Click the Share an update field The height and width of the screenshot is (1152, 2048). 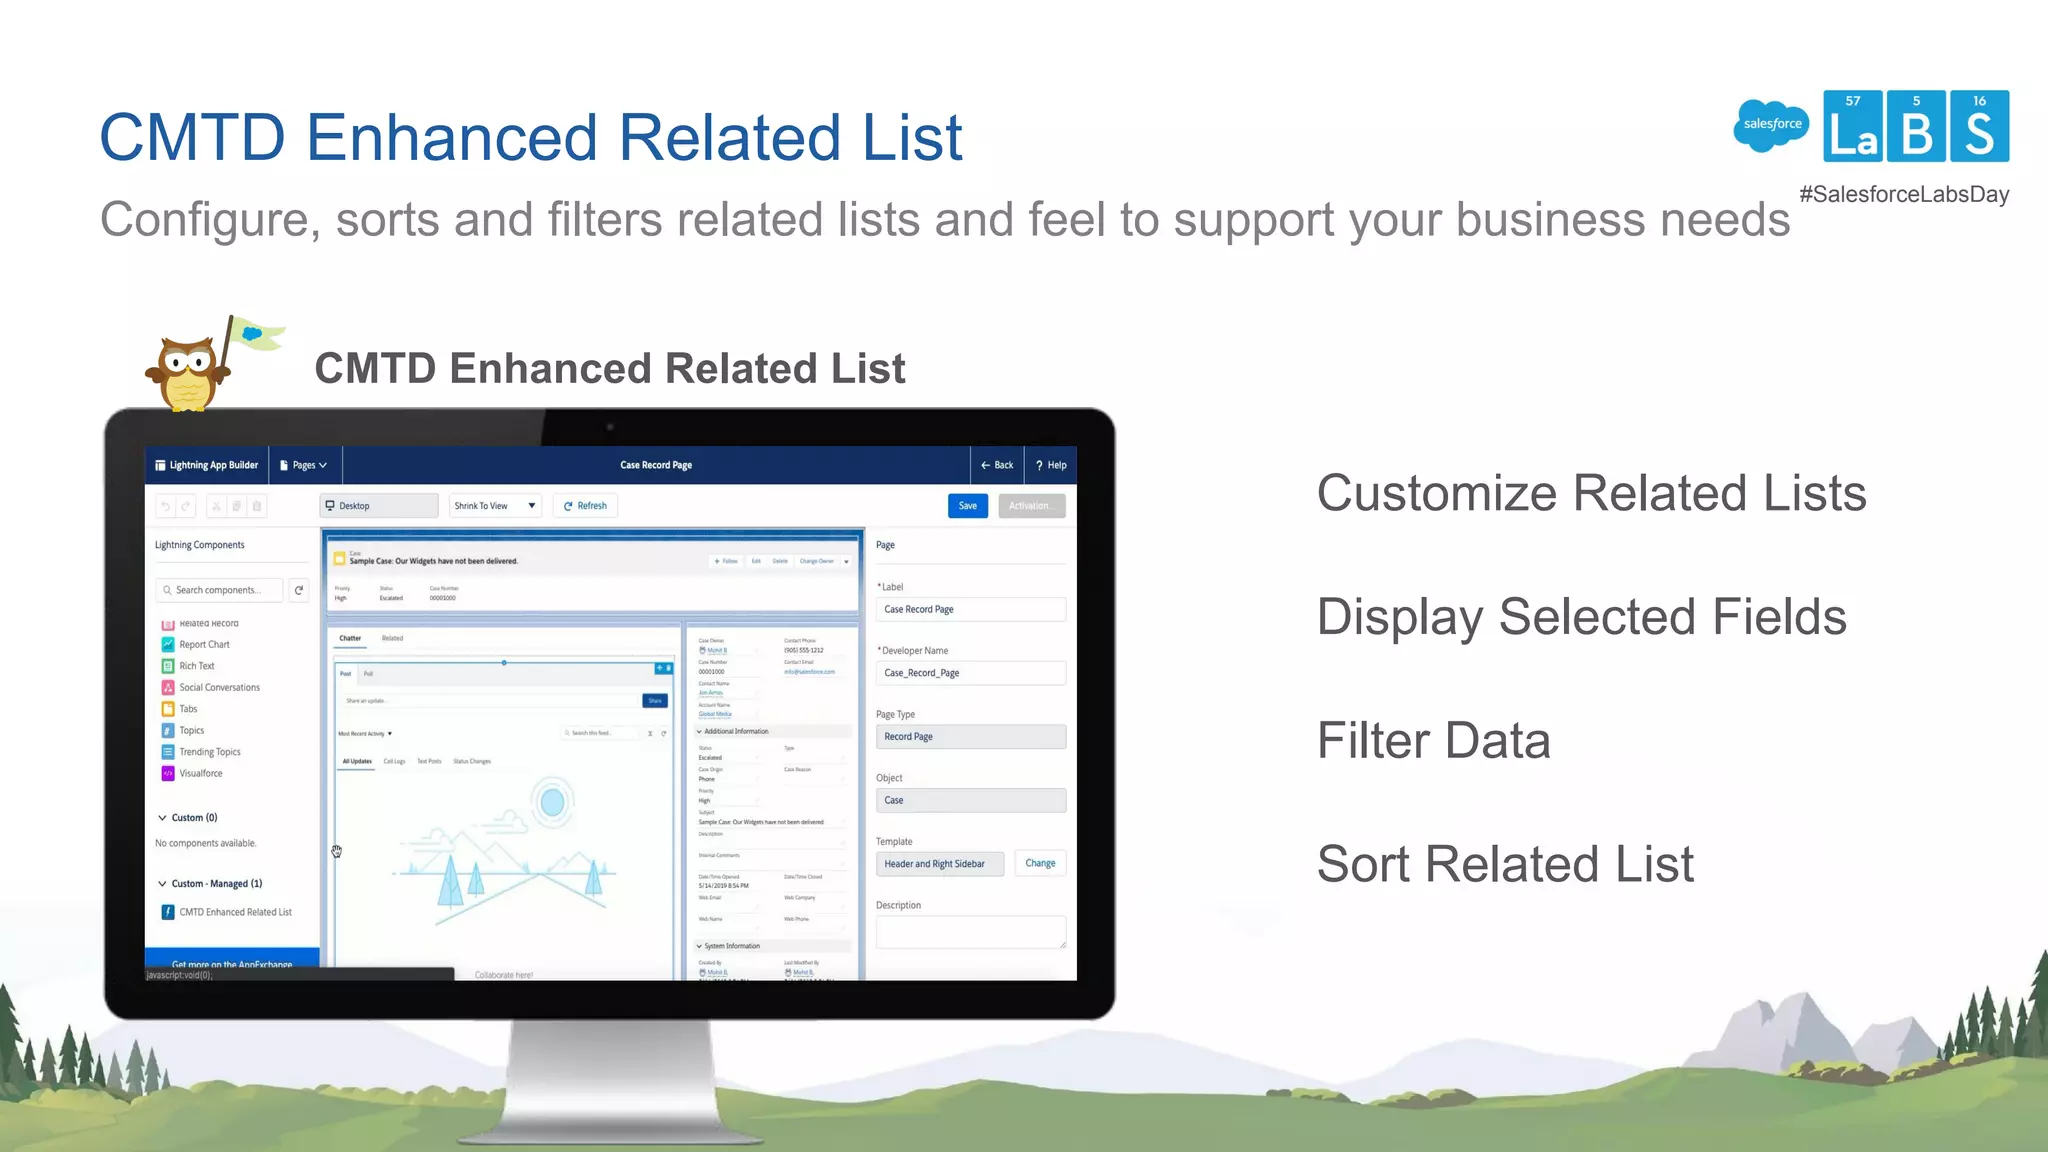(489, 701)
